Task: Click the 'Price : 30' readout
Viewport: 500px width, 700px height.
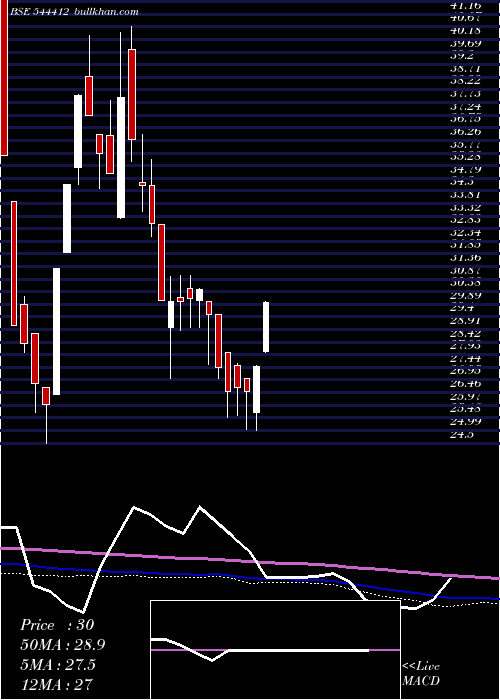Action: pos(57,625)
